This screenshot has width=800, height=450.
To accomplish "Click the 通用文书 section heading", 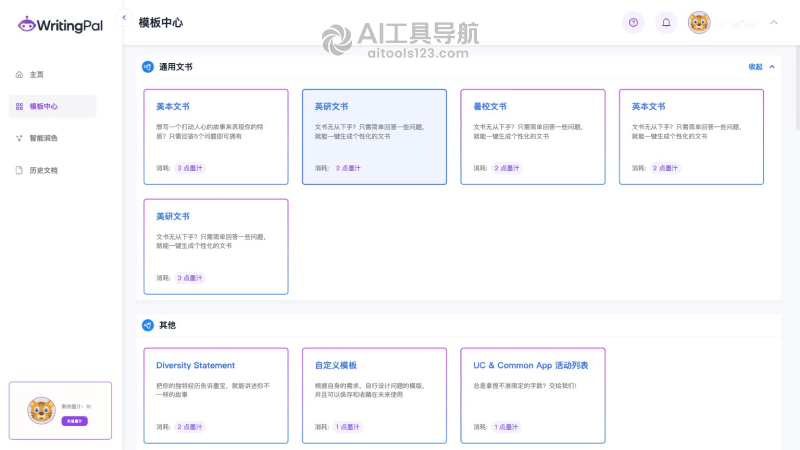I will (x=176, y=67).
